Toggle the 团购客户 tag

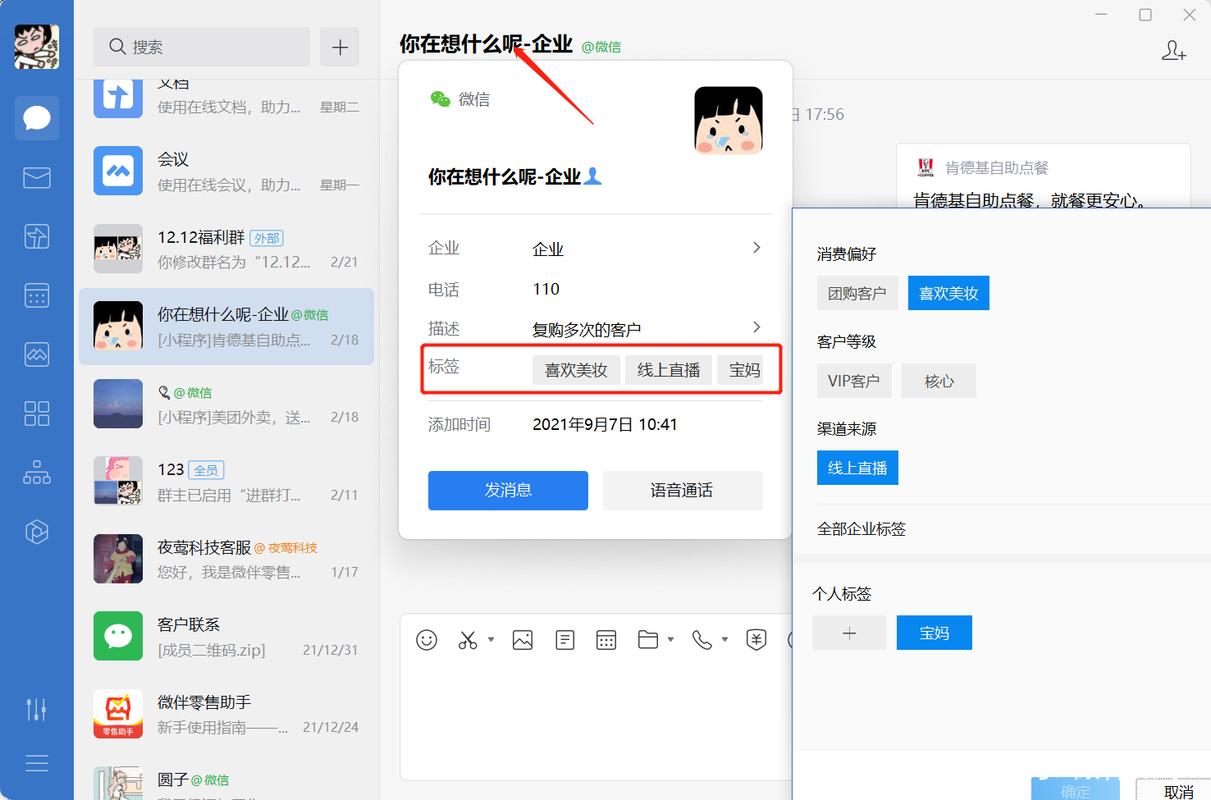pos(857,293)
